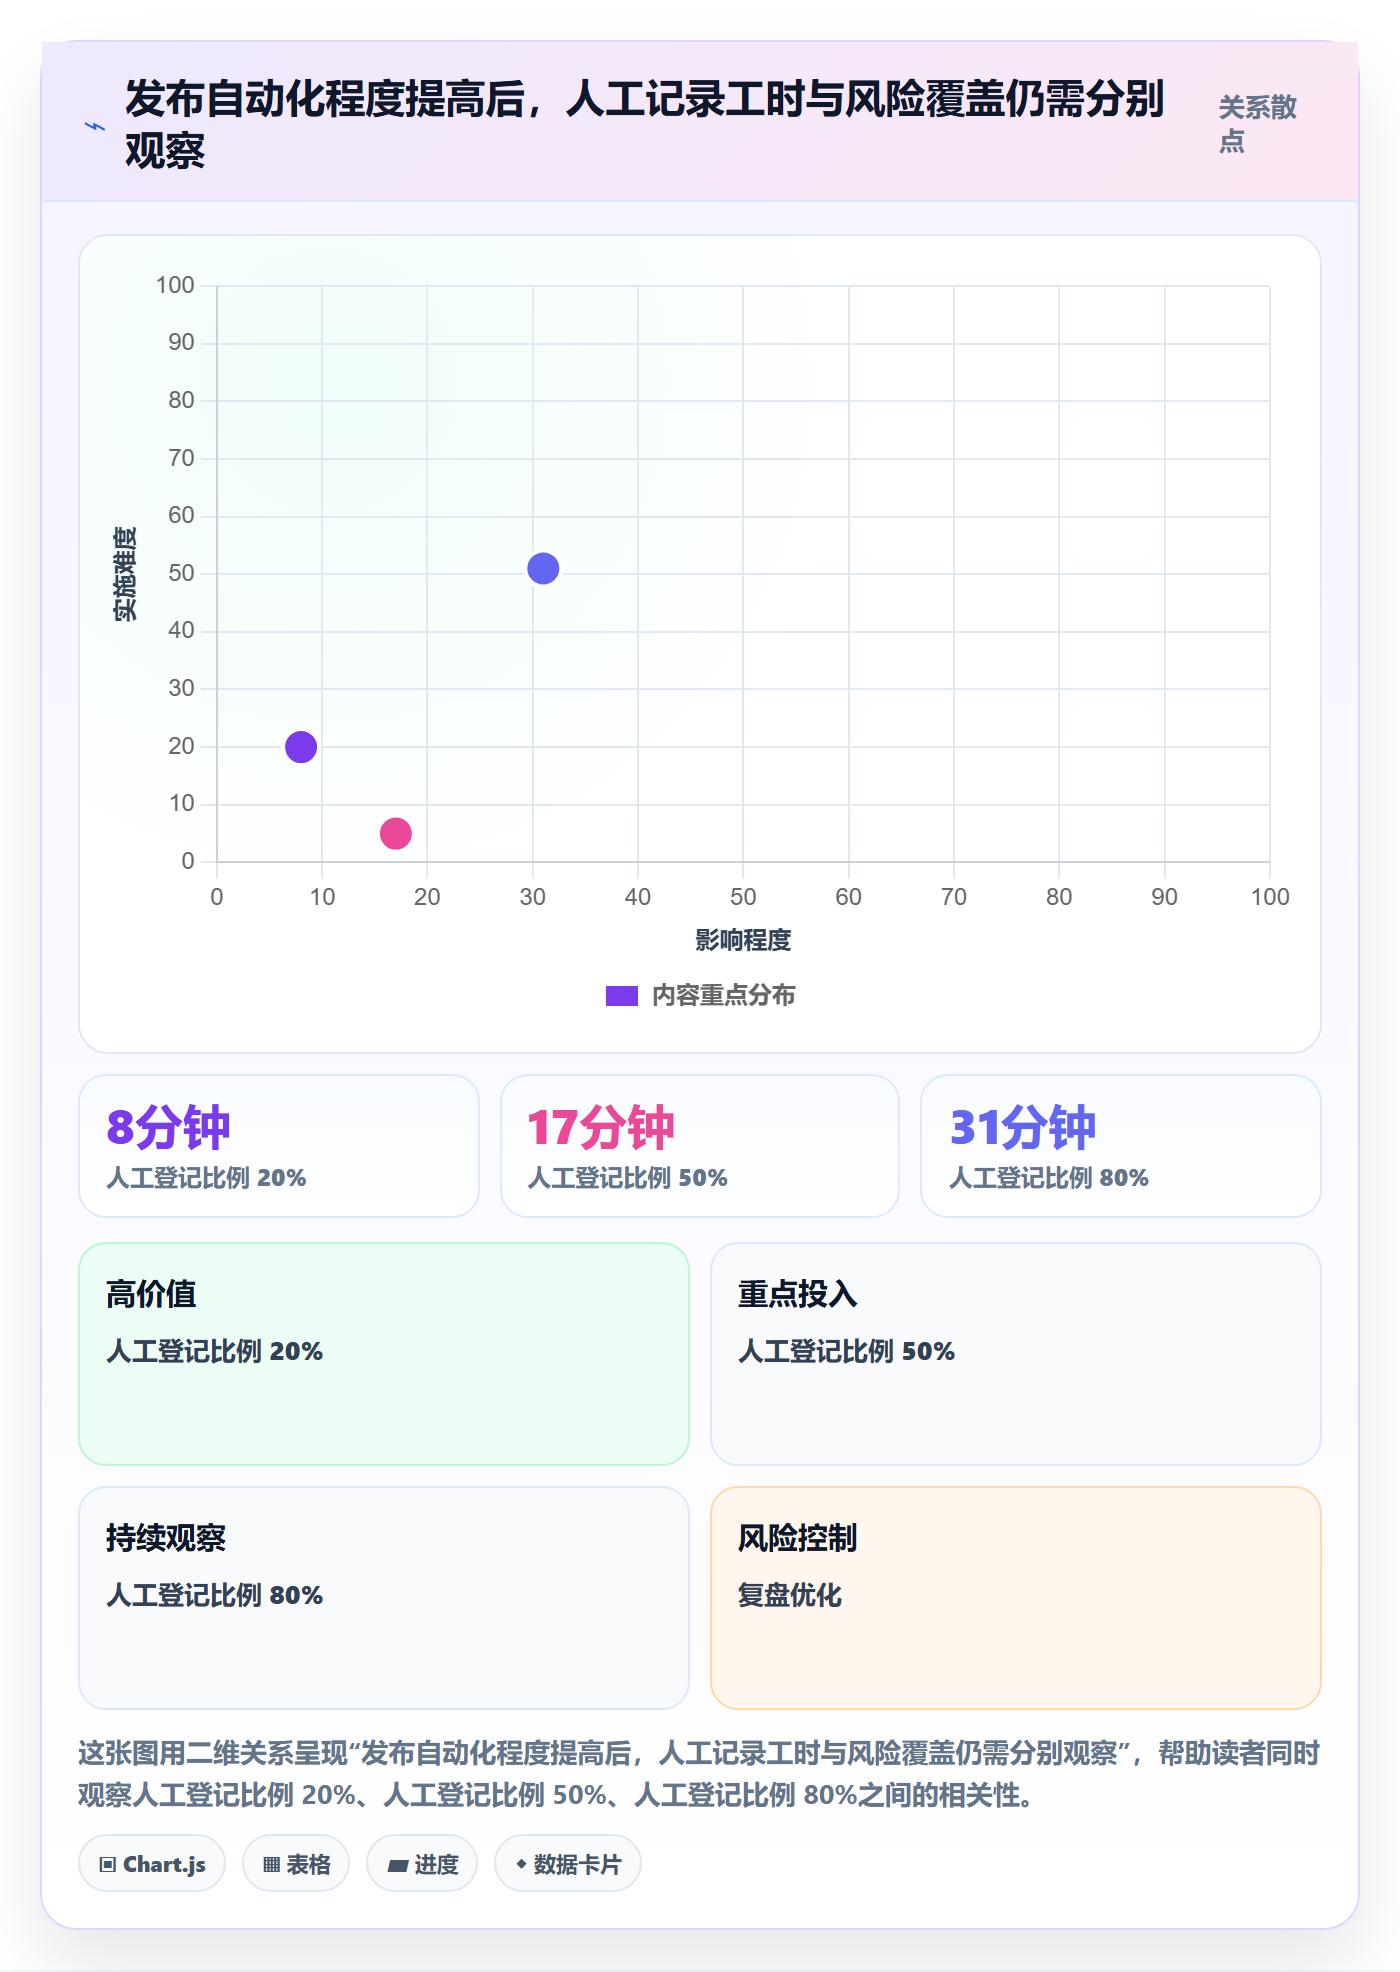Click 人工登记比例 80% under 31分钟
The height and width of the screenshot is (1972, 1400).
pyautogui.click(x=1049, y=1178)
